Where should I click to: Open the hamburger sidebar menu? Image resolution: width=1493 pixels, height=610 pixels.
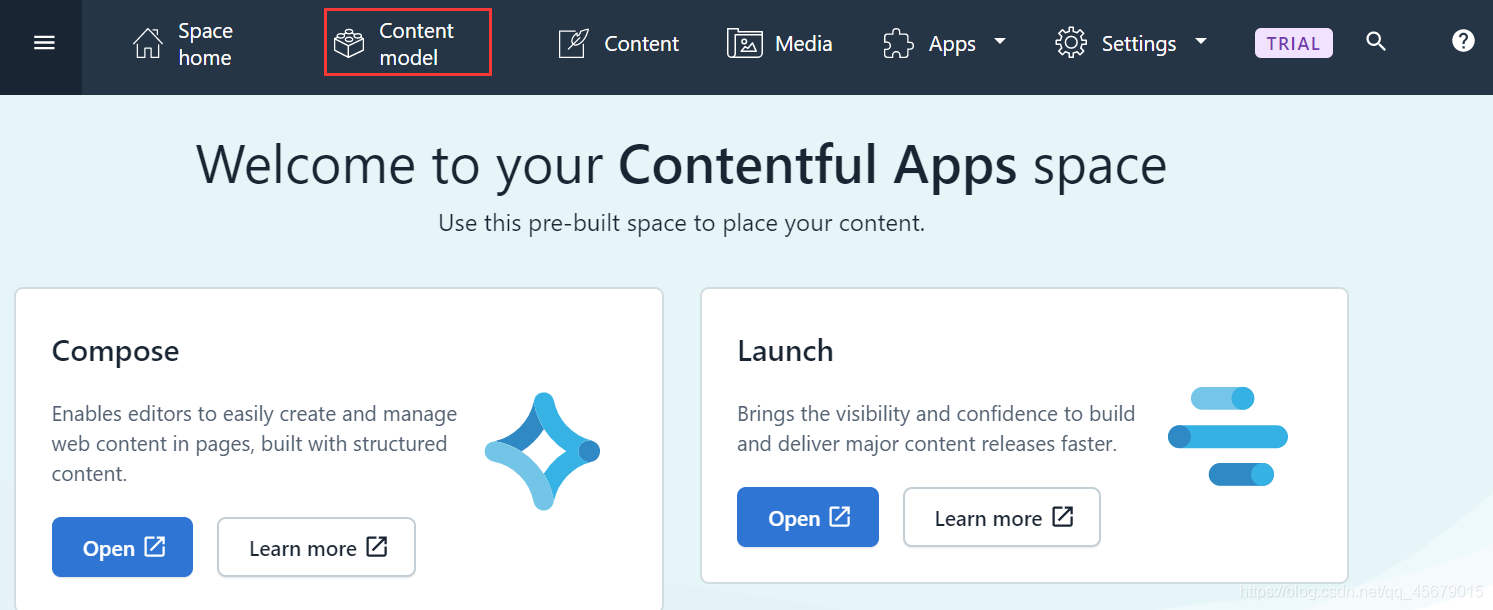click(44, 43)
